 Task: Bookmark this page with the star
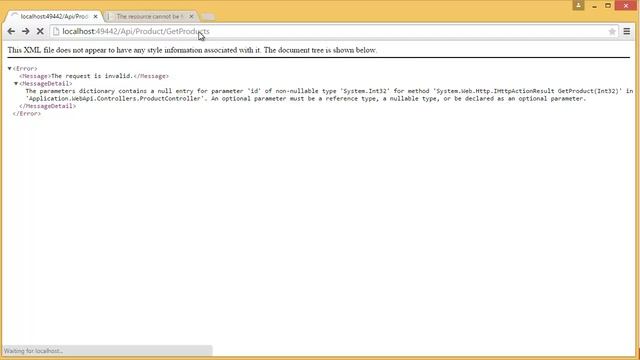(x=612, y=31)
